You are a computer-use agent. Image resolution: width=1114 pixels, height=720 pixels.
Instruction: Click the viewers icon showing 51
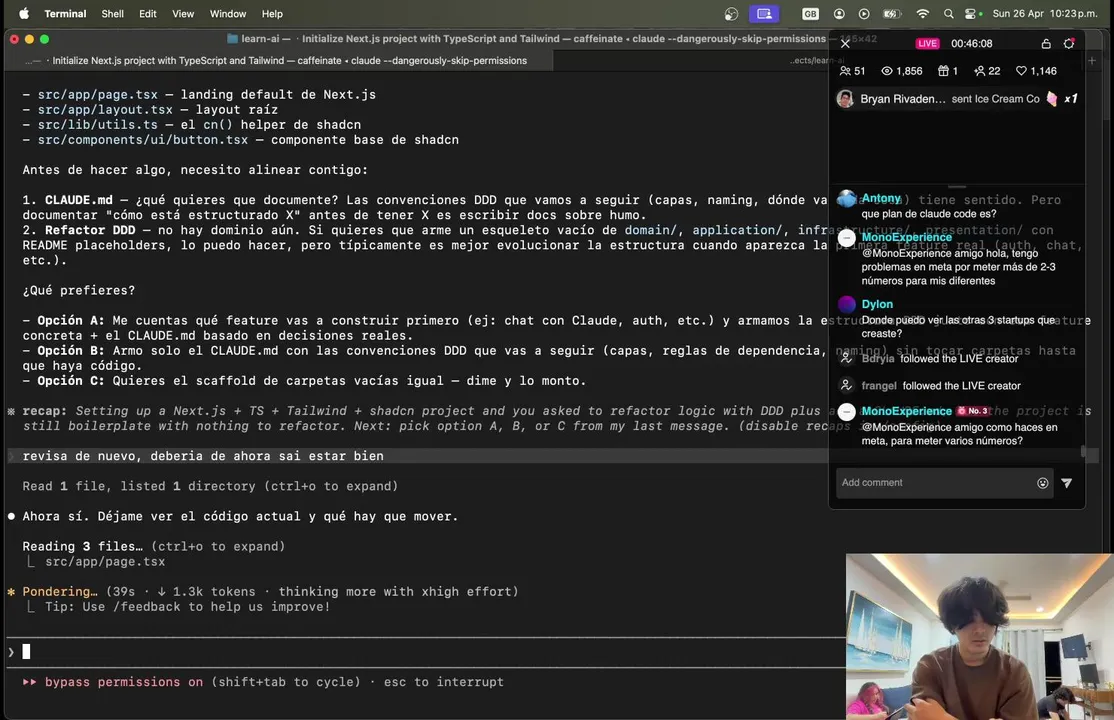tap(845, 71)
